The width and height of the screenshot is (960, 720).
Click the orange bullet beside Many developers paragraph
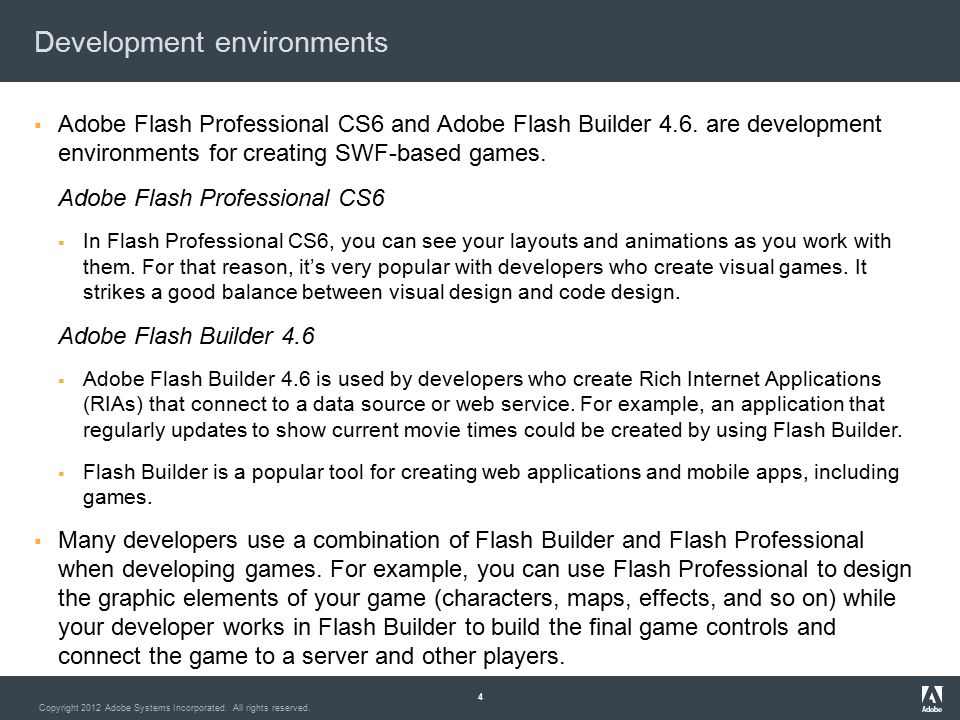coord(38,541)
